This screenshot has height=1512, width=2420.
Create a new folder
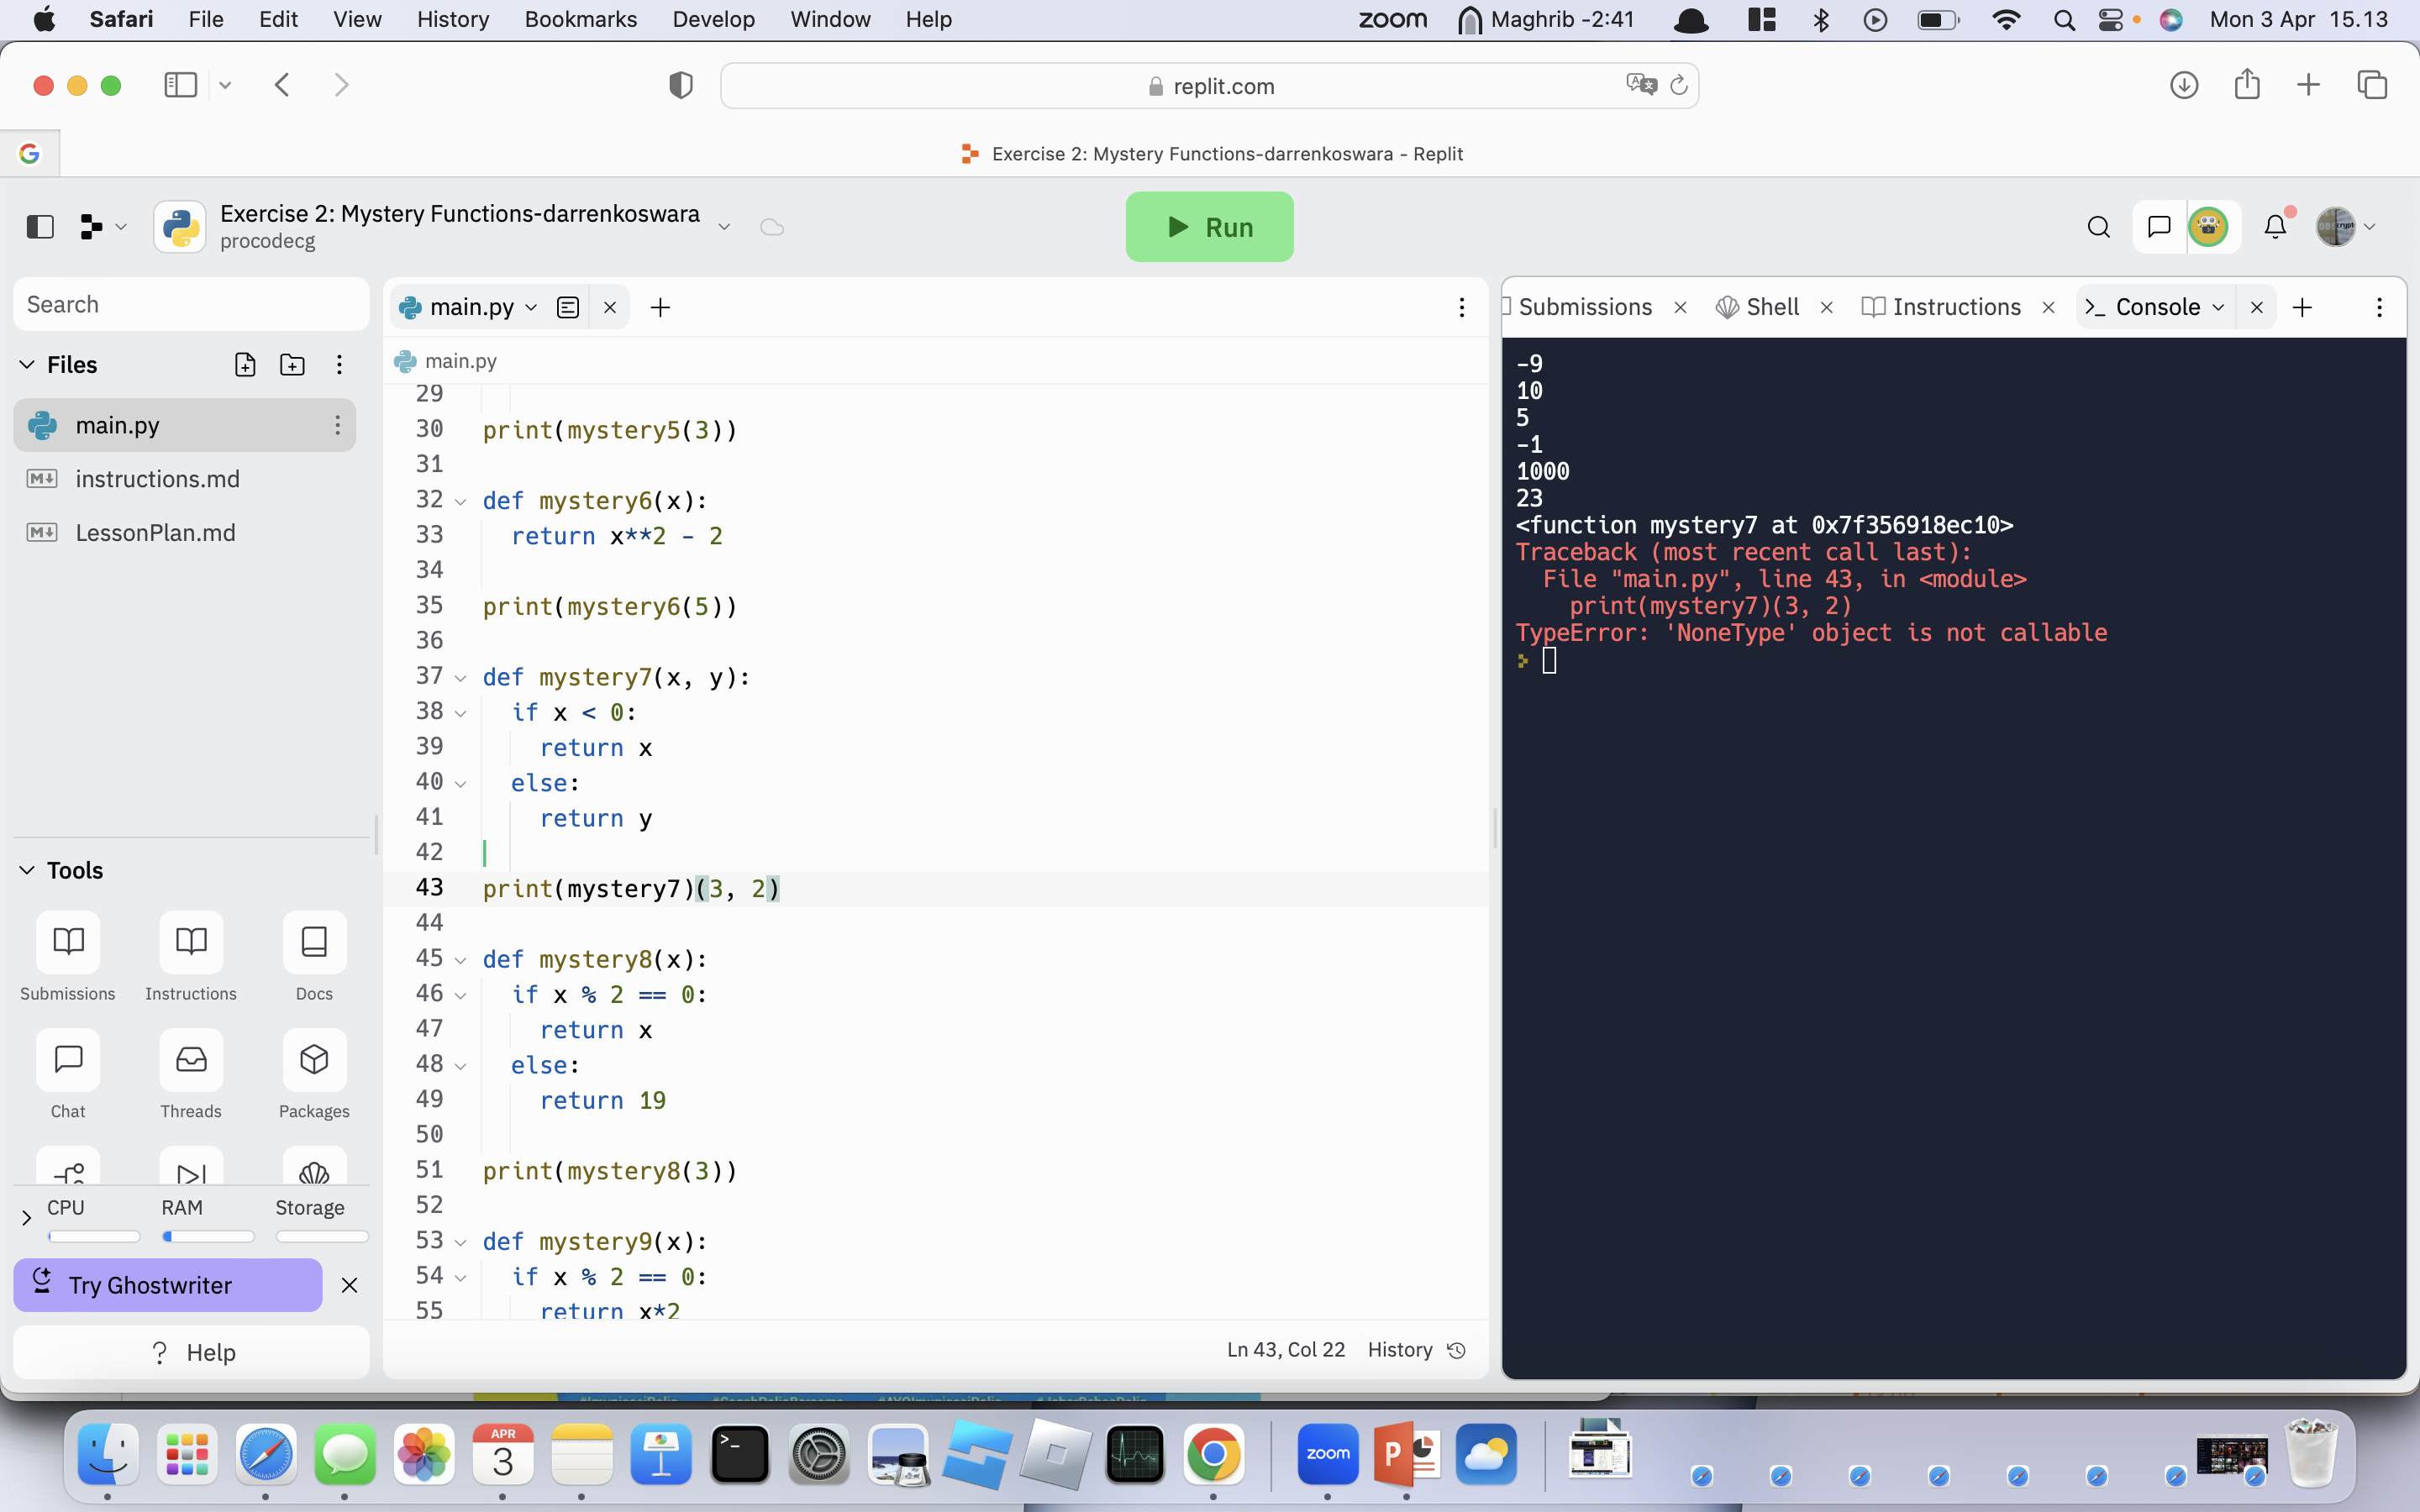(x=292, y=365)
